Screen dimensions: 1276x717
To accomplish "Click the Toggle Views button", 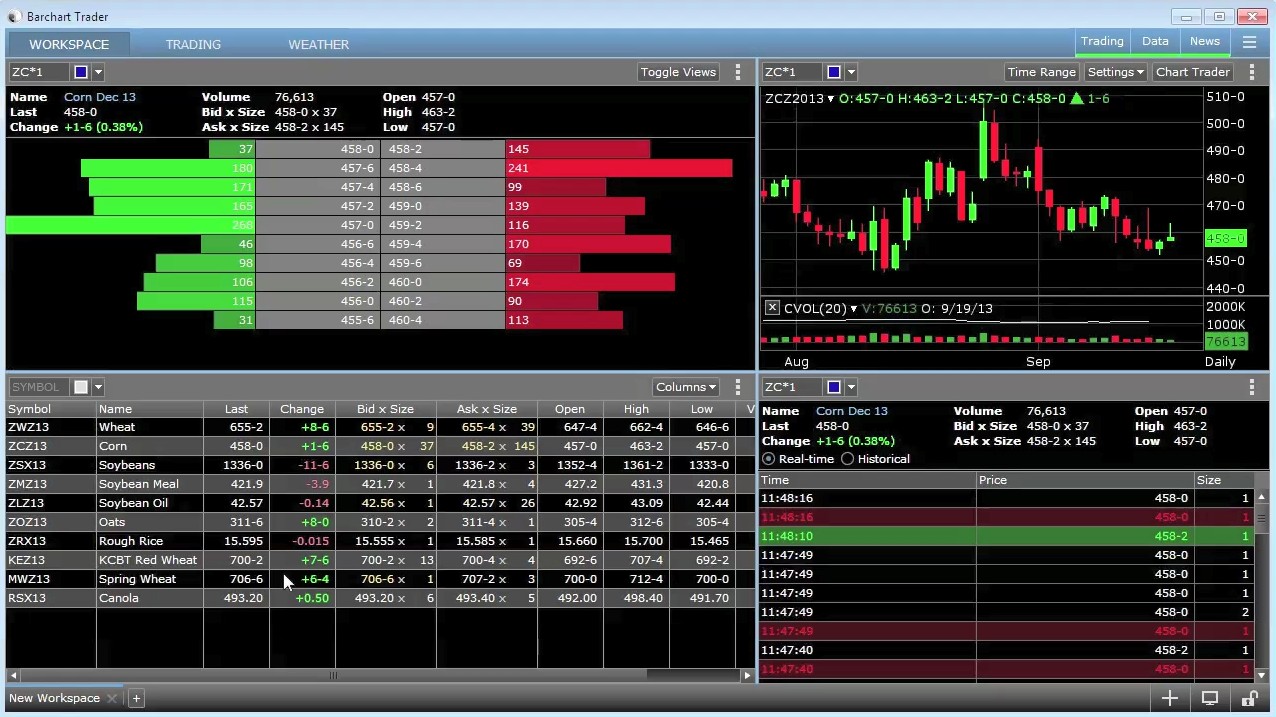I will click(678, 72).
